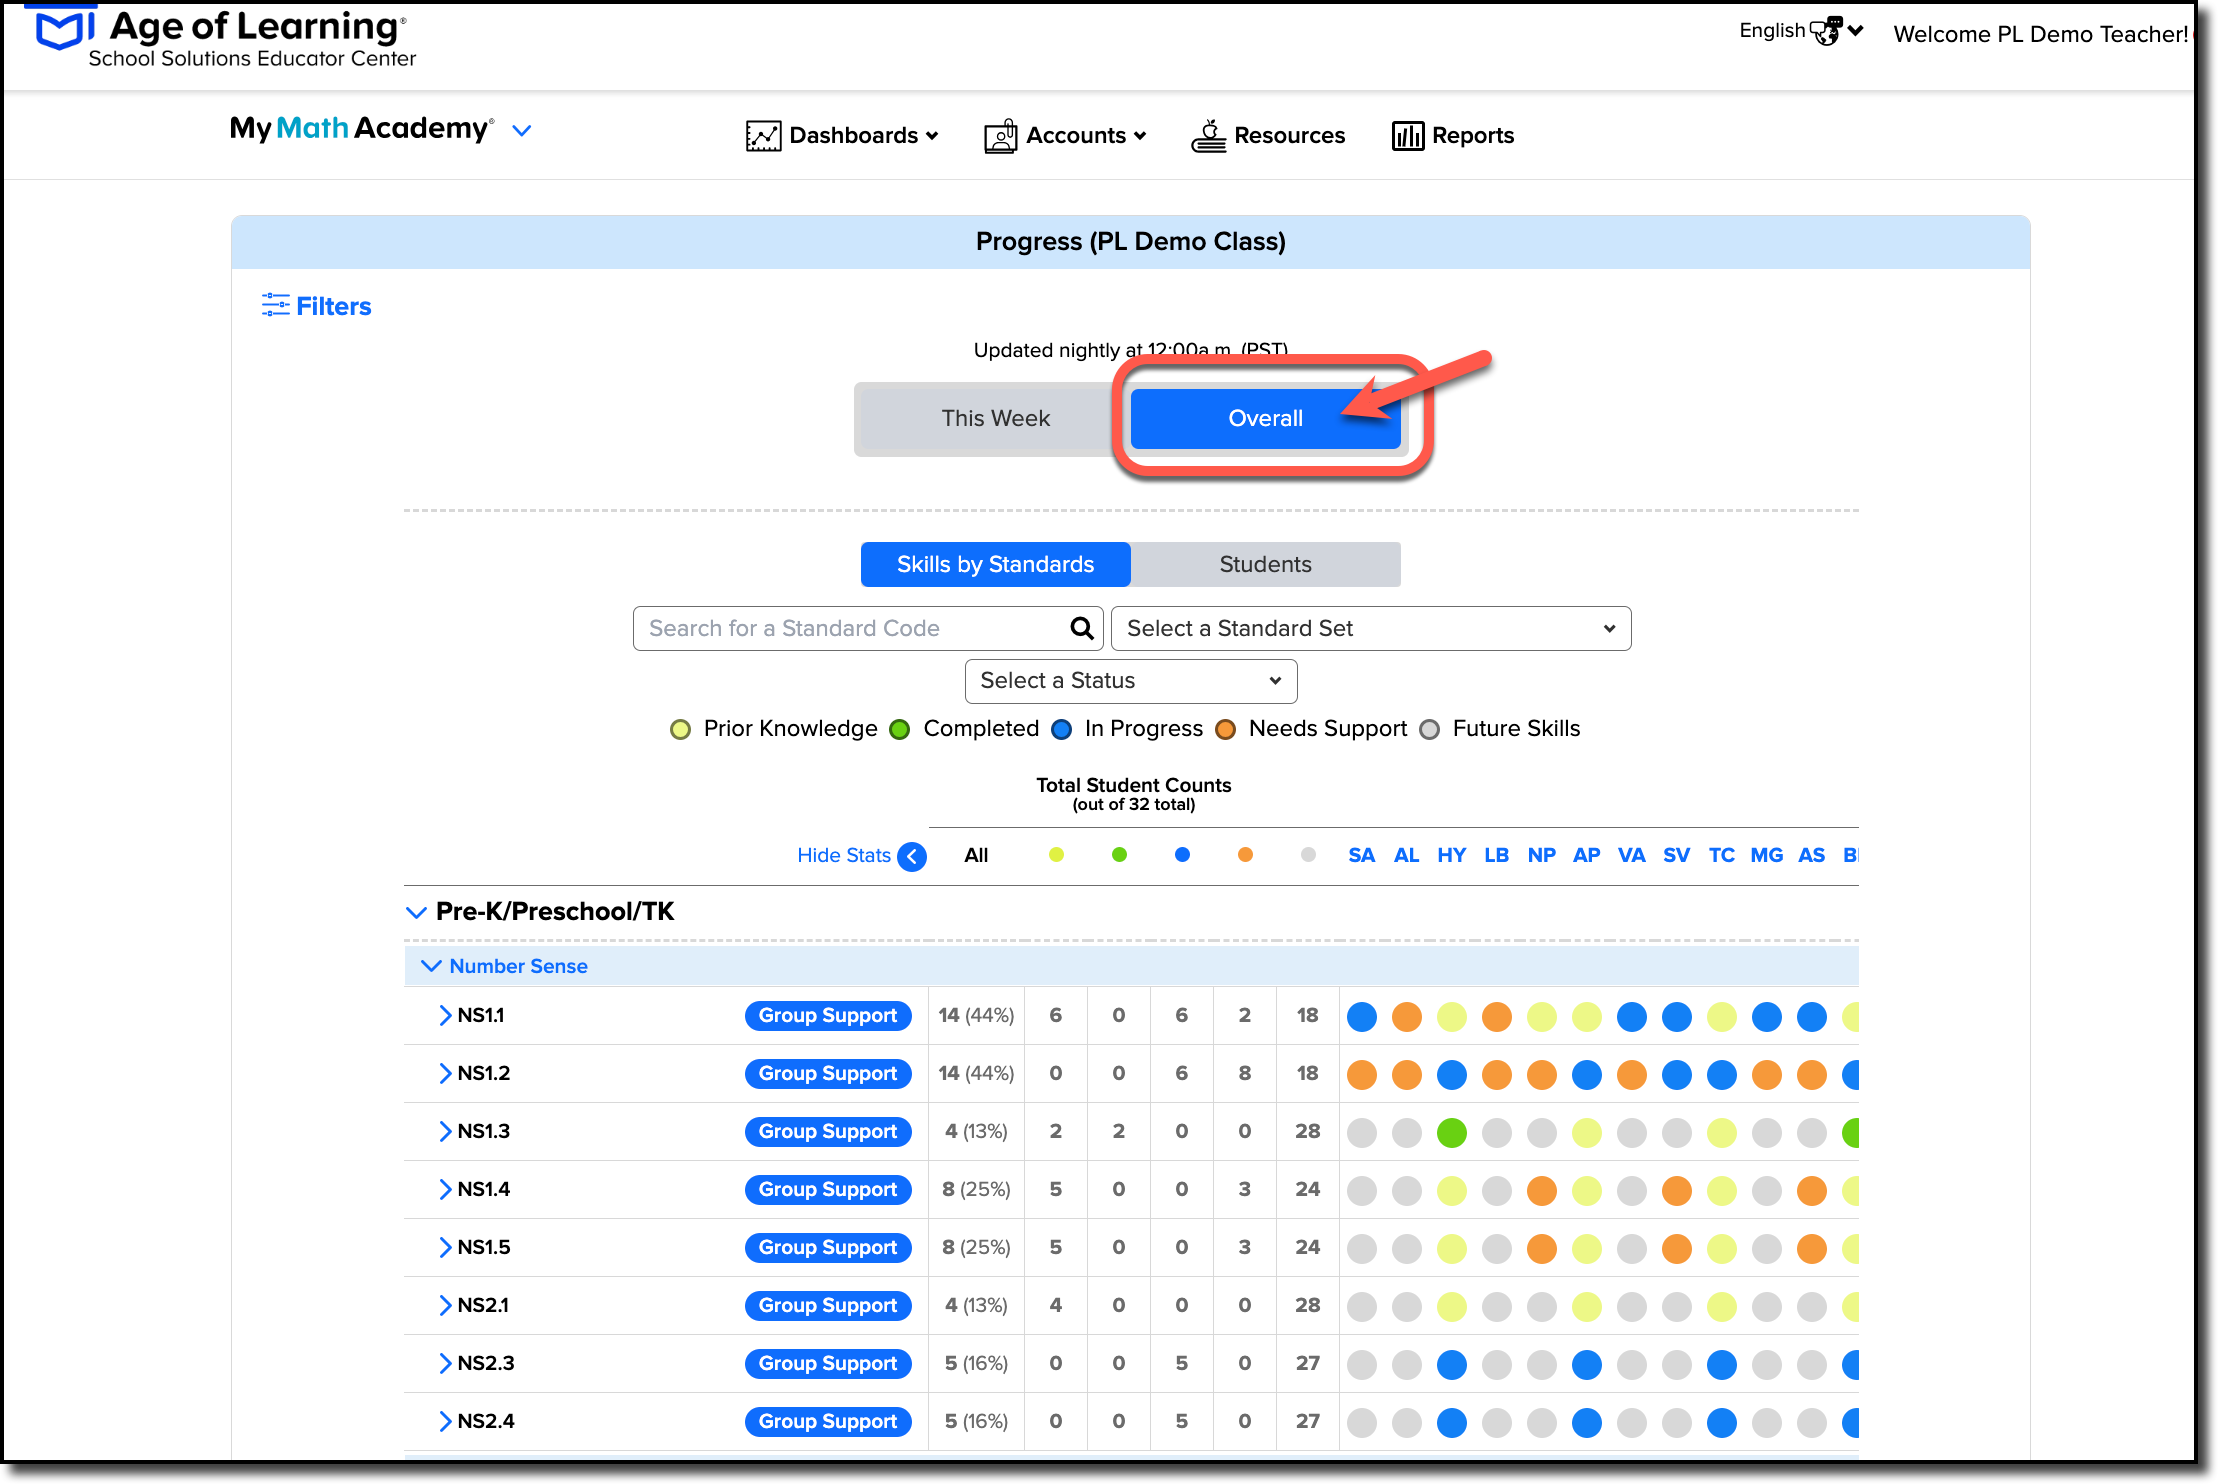Click the Completed legend green circle
2218x1484 pixels.
[x=900, y=729]
